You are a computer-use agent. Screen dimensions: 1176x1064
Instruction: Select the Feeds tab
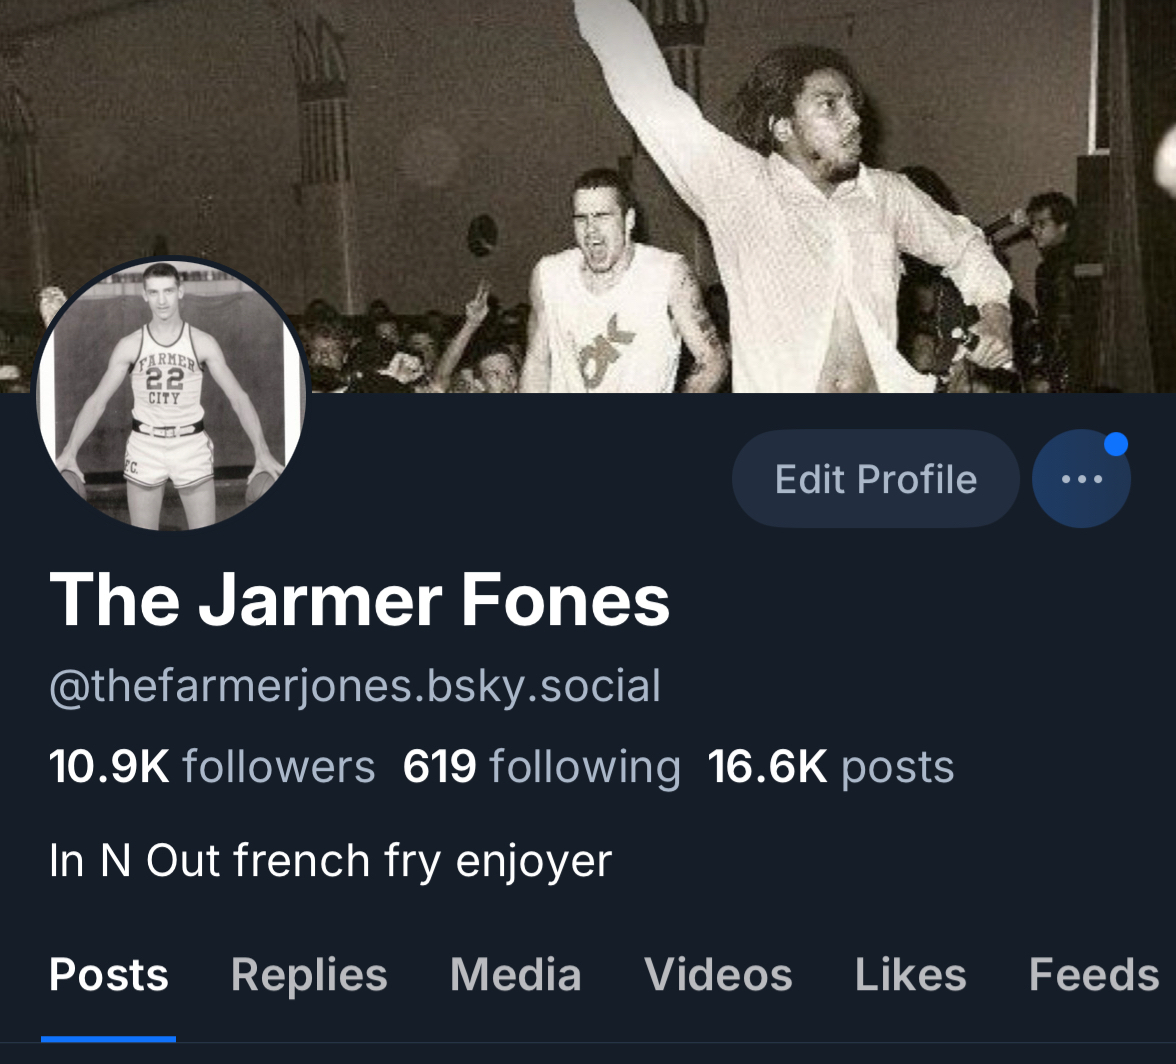point(1094,974)
